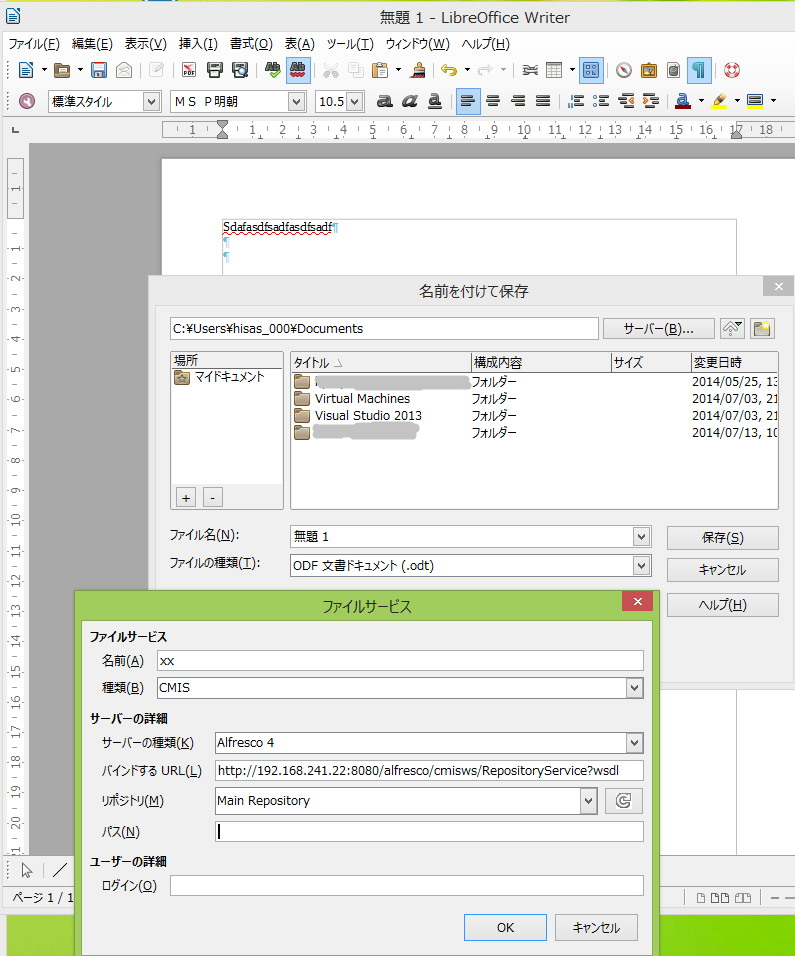Select the Clone Formatting paintbrush
Screen dimensions: 795x956
pyautogui.click(x=418, y=70)
